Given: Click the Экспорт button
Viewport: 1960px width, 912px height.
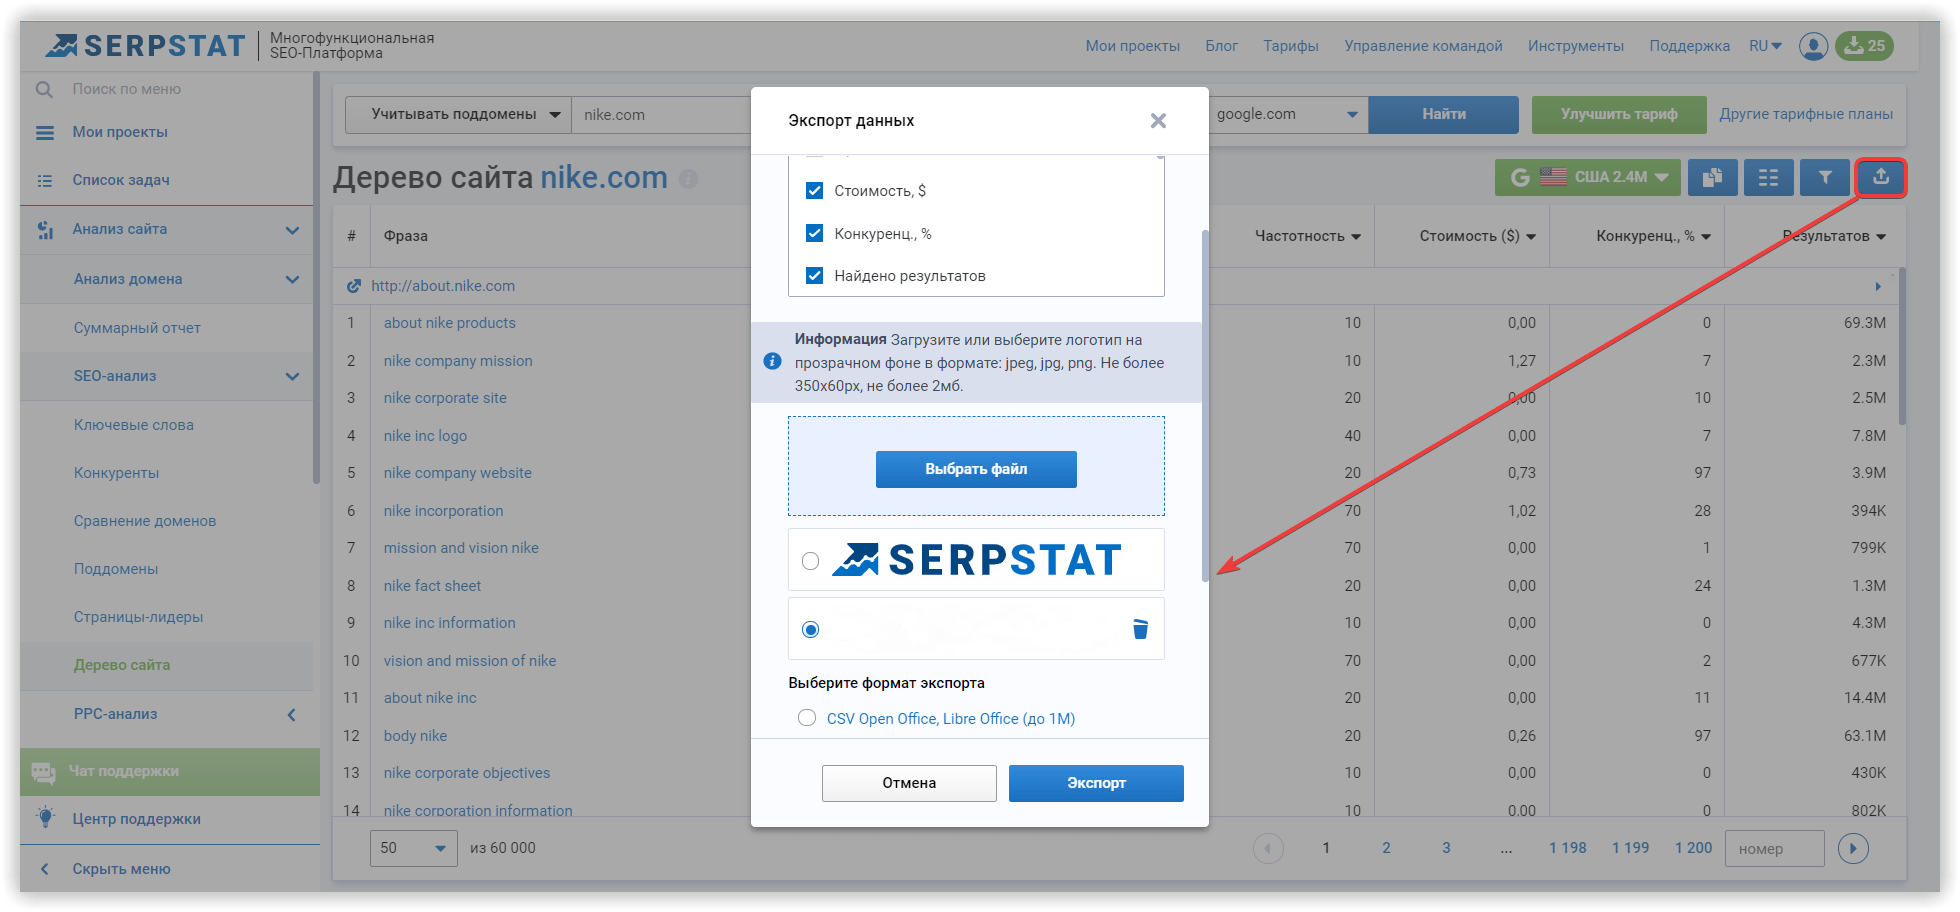Looking at the screenshot, I should (1096, 783).
